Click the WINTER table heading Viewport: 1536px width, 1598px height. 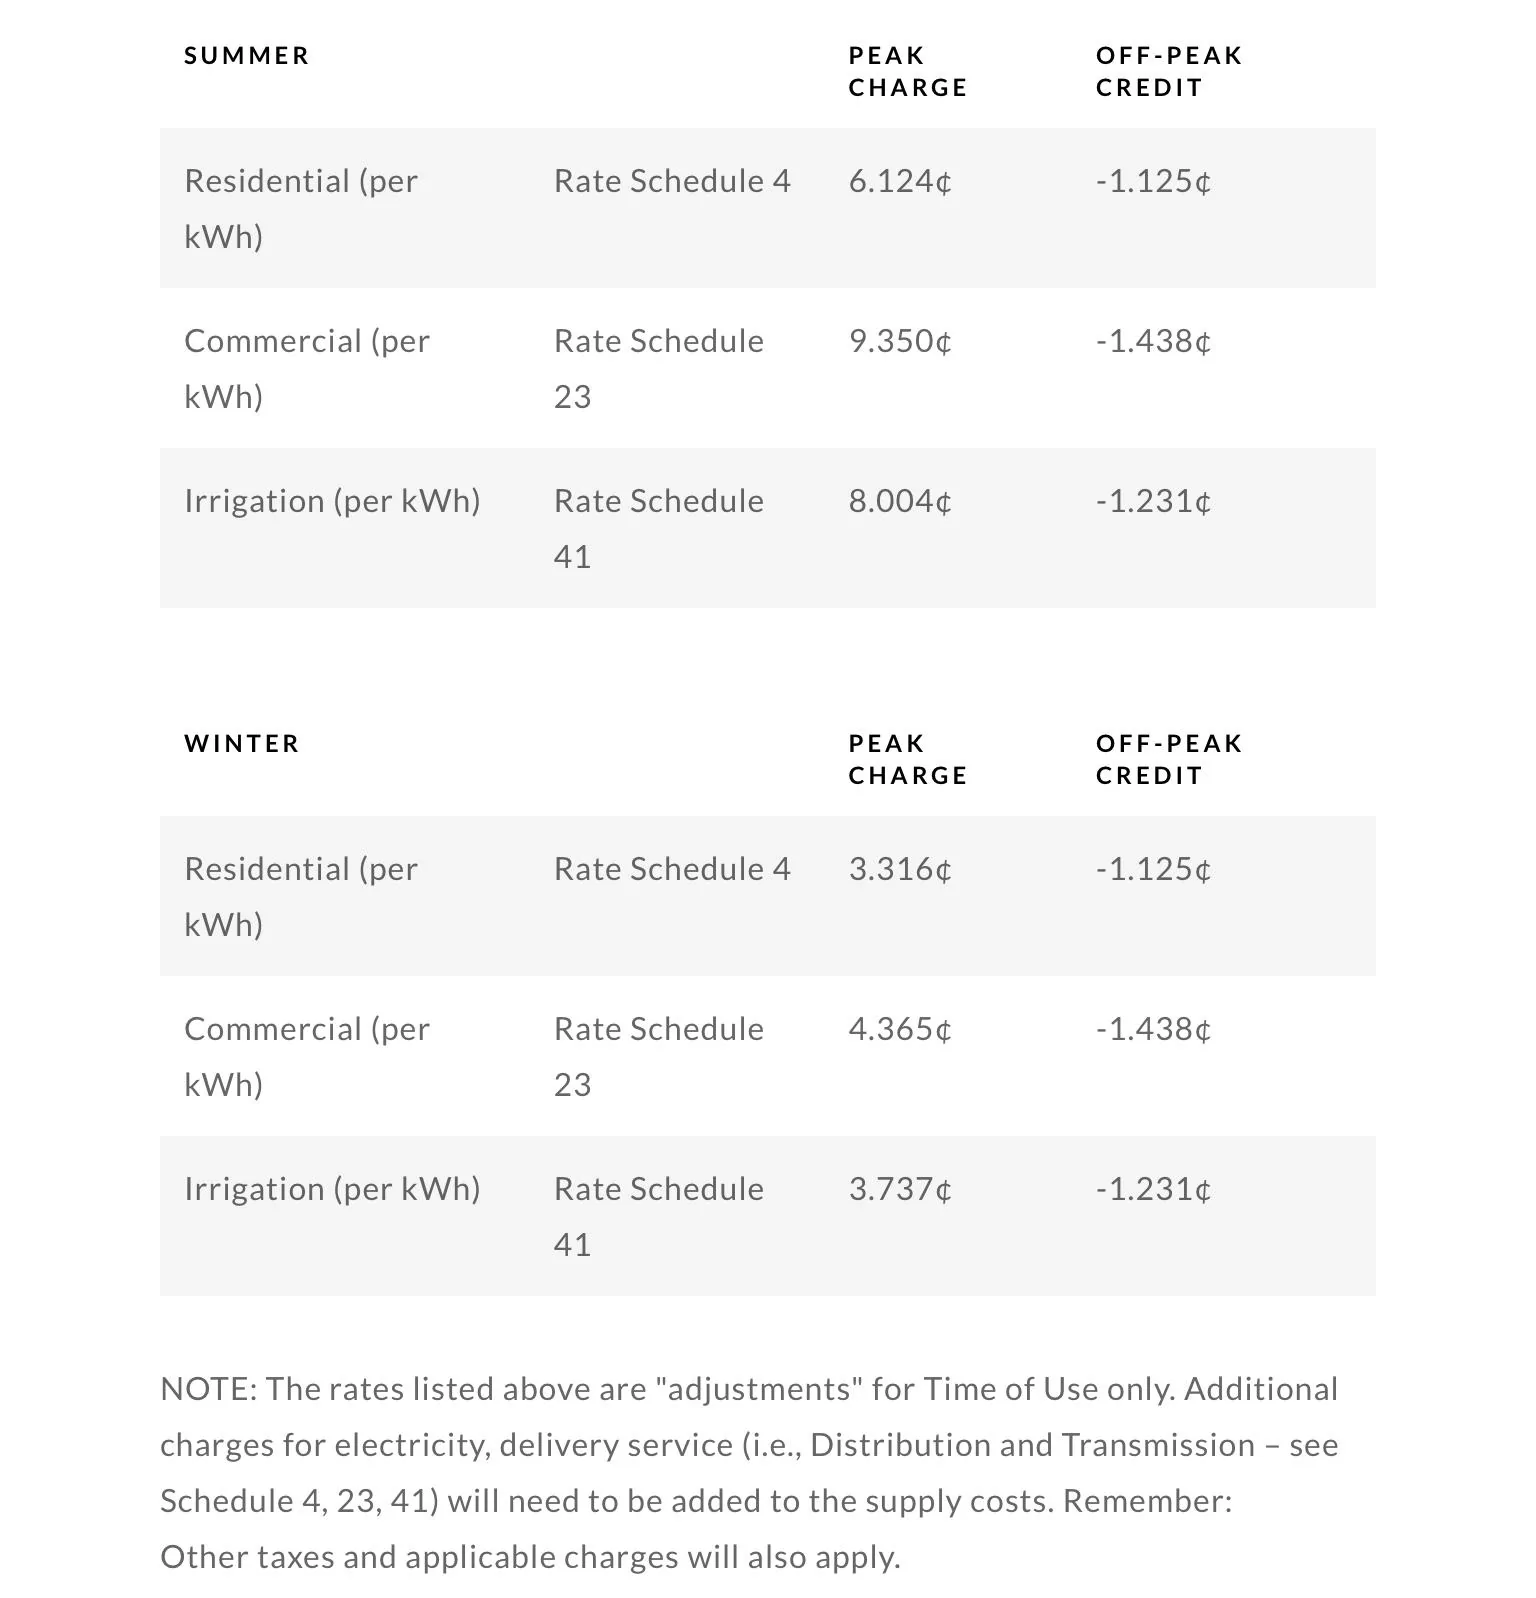(x=241, y=744)
